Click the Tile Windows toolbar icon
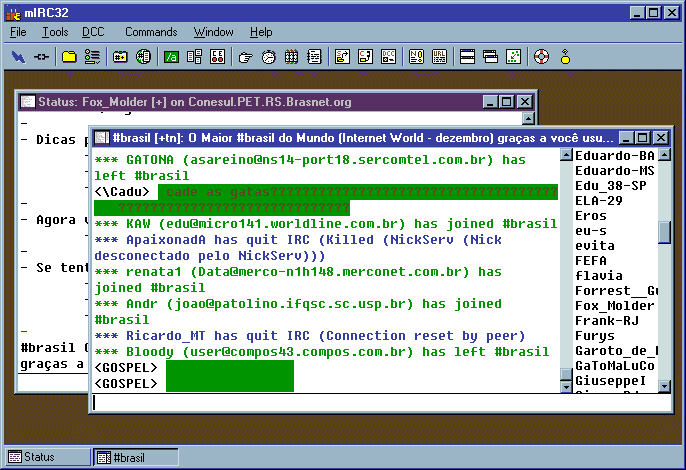This screenshot has height=470, width=686. coord(467,57)
